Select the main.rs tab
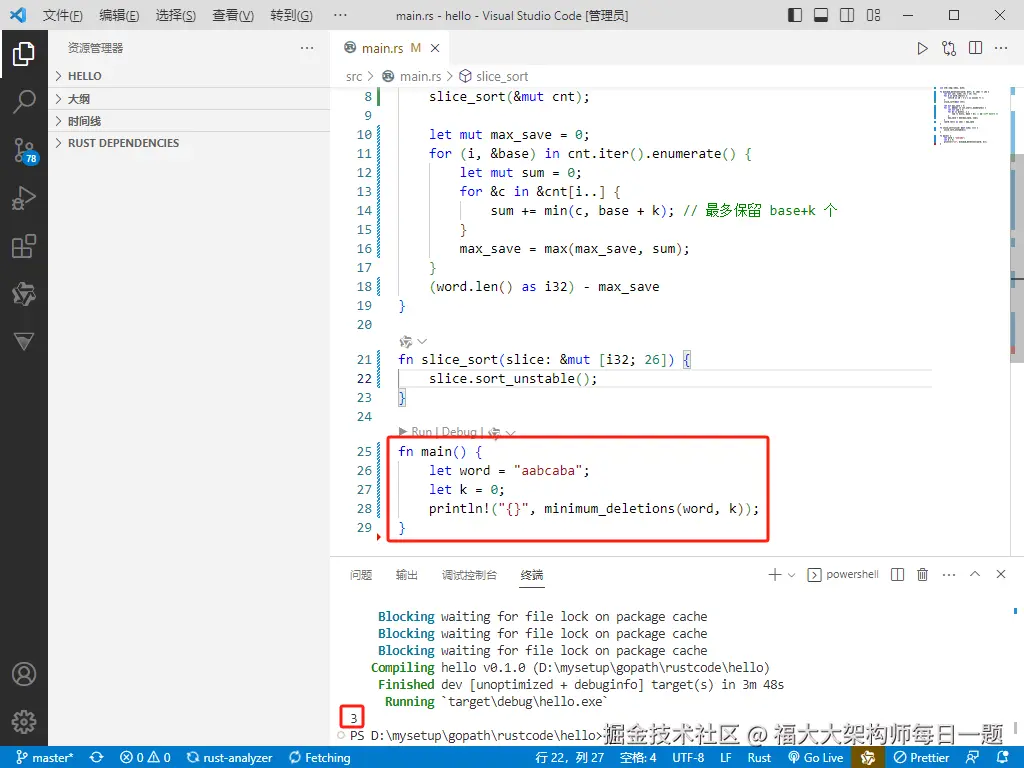The image size is (1024, 768). click(391, 48)
